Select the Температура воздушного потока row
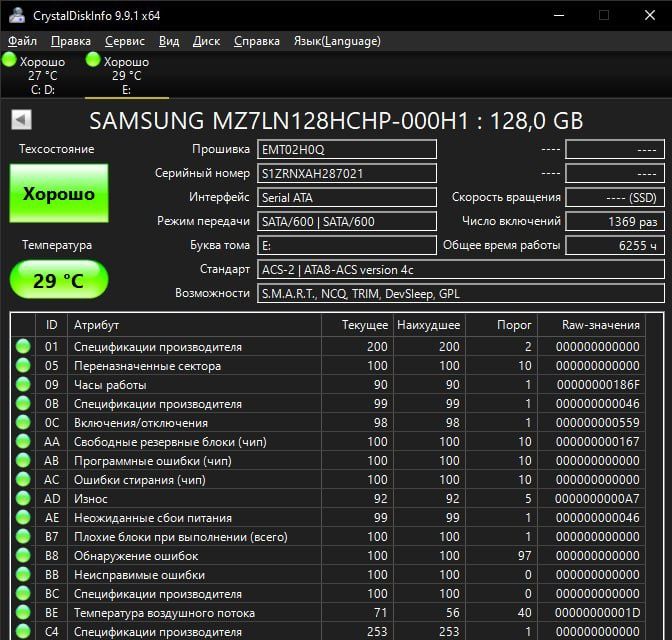The height and width of the screenshot is (640, 672). click(x=328, y=613)
